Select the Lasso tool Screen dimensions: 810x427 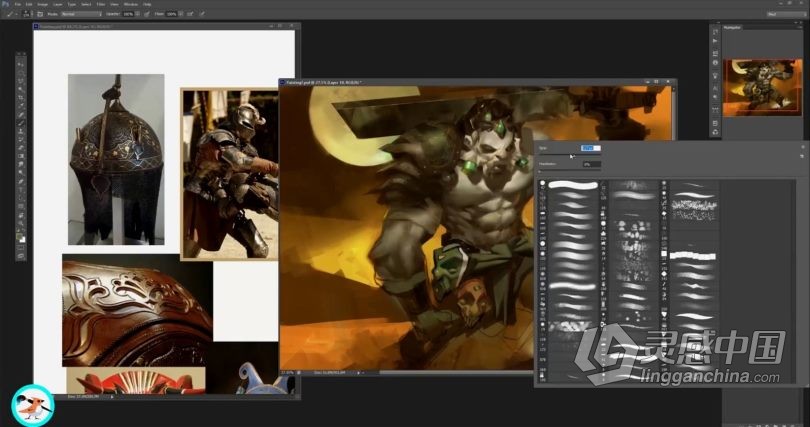[x=21, y=81]
